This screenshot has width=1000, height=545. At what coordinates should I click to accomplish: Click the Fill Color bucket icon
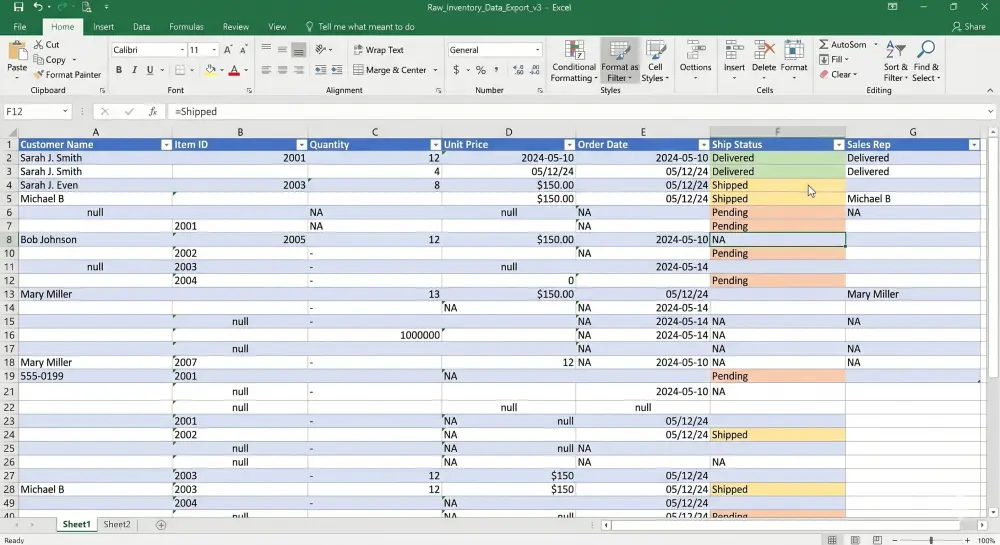point(210,70)
